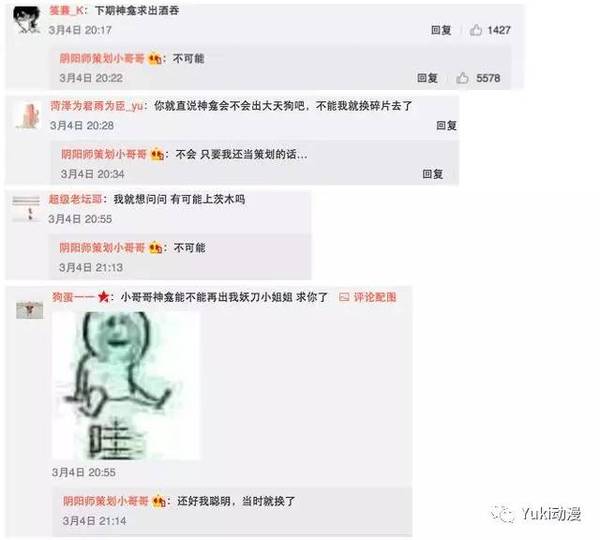Reply to the 20:34 策划 response
The width and height of the screenshot is (600, 540).
432,174
